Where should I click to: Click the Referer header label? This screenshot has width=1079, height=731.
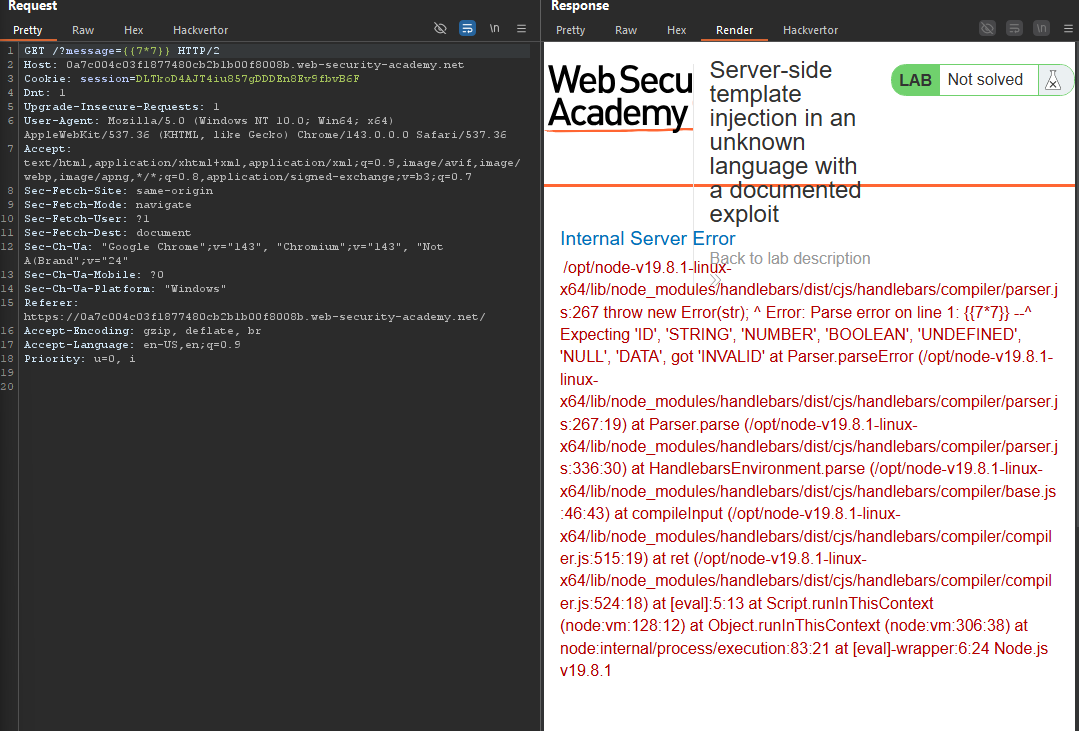click(x=51, y=303)
